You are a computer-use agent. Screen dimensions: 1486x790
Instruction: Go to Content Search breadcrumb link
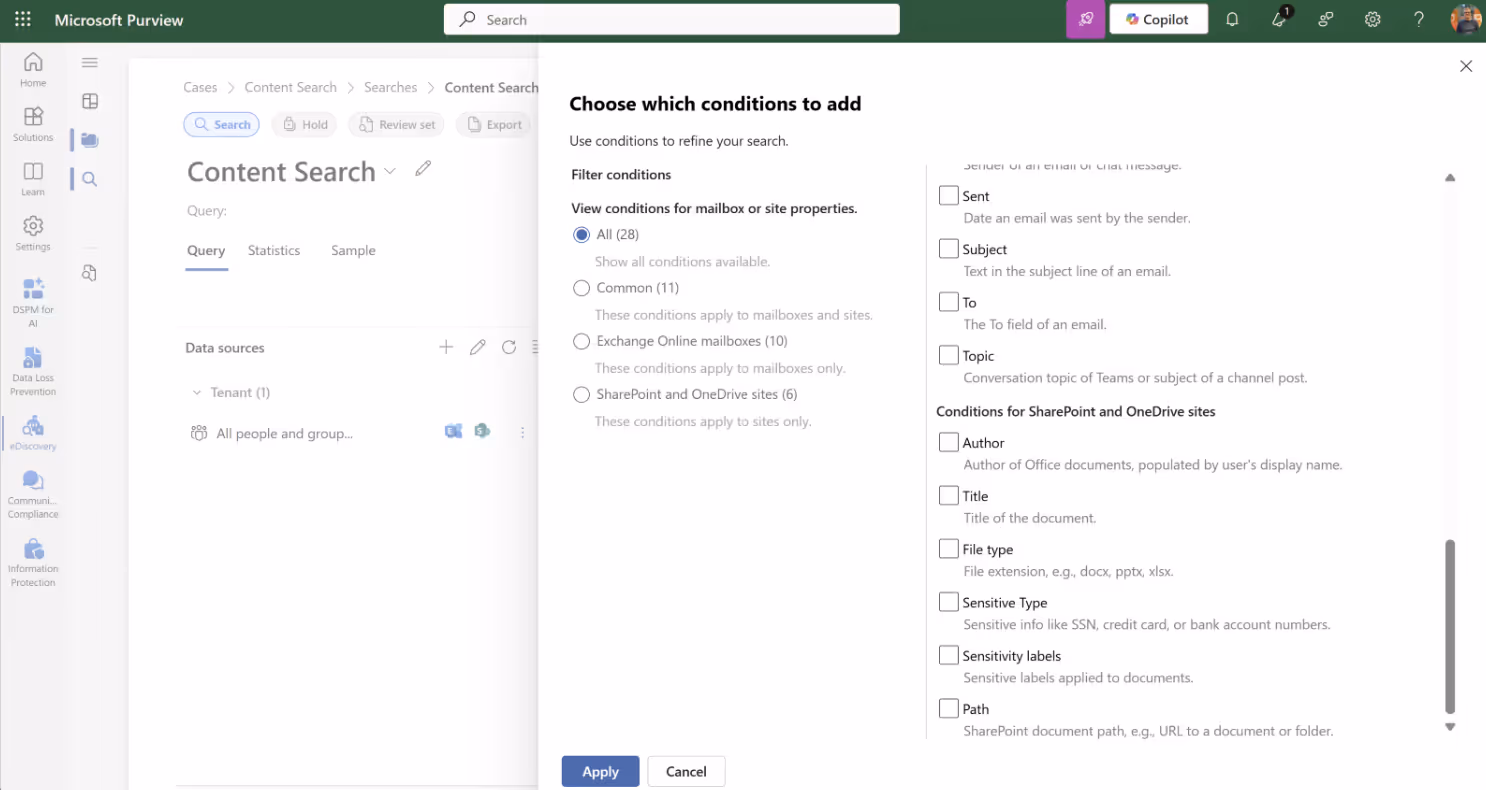coord(290,87)
